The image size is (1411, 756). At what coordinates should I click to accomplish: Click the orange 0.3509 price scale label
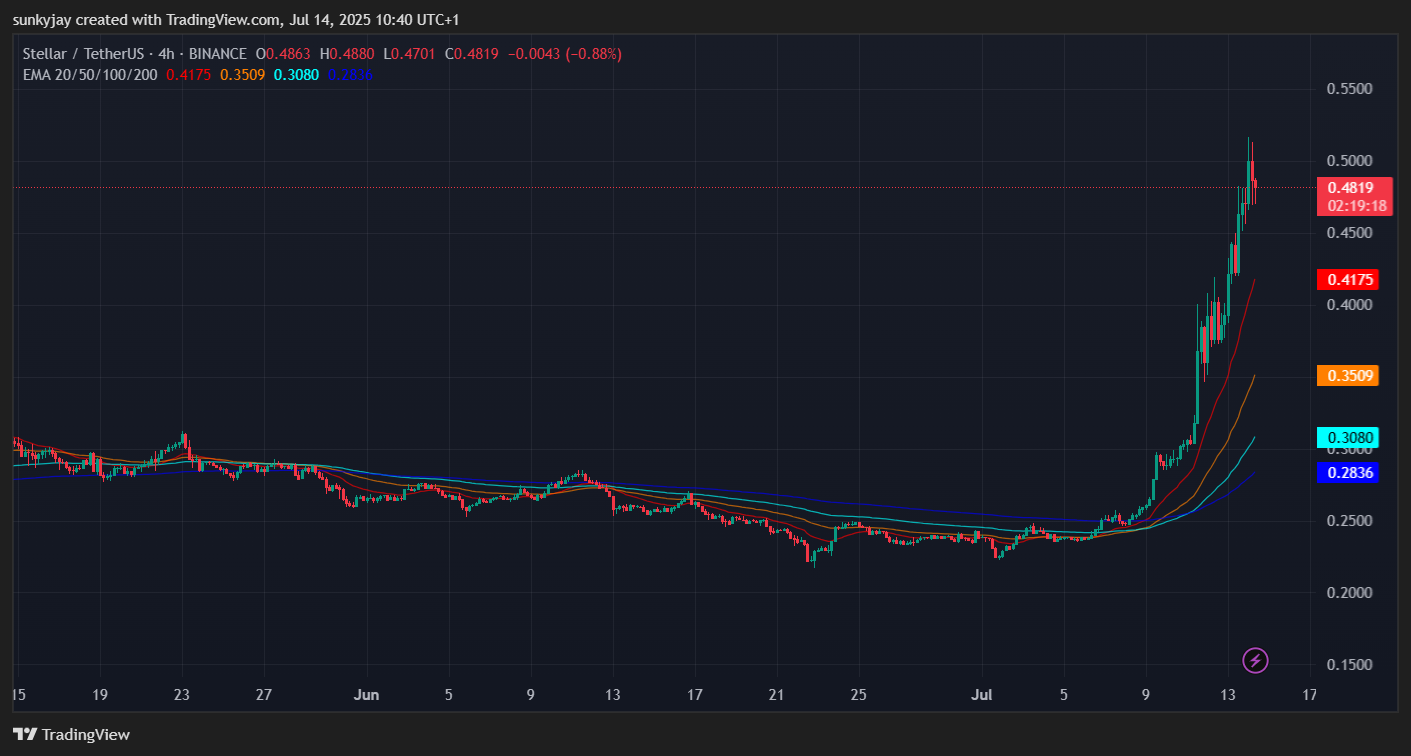point(1348,376)
